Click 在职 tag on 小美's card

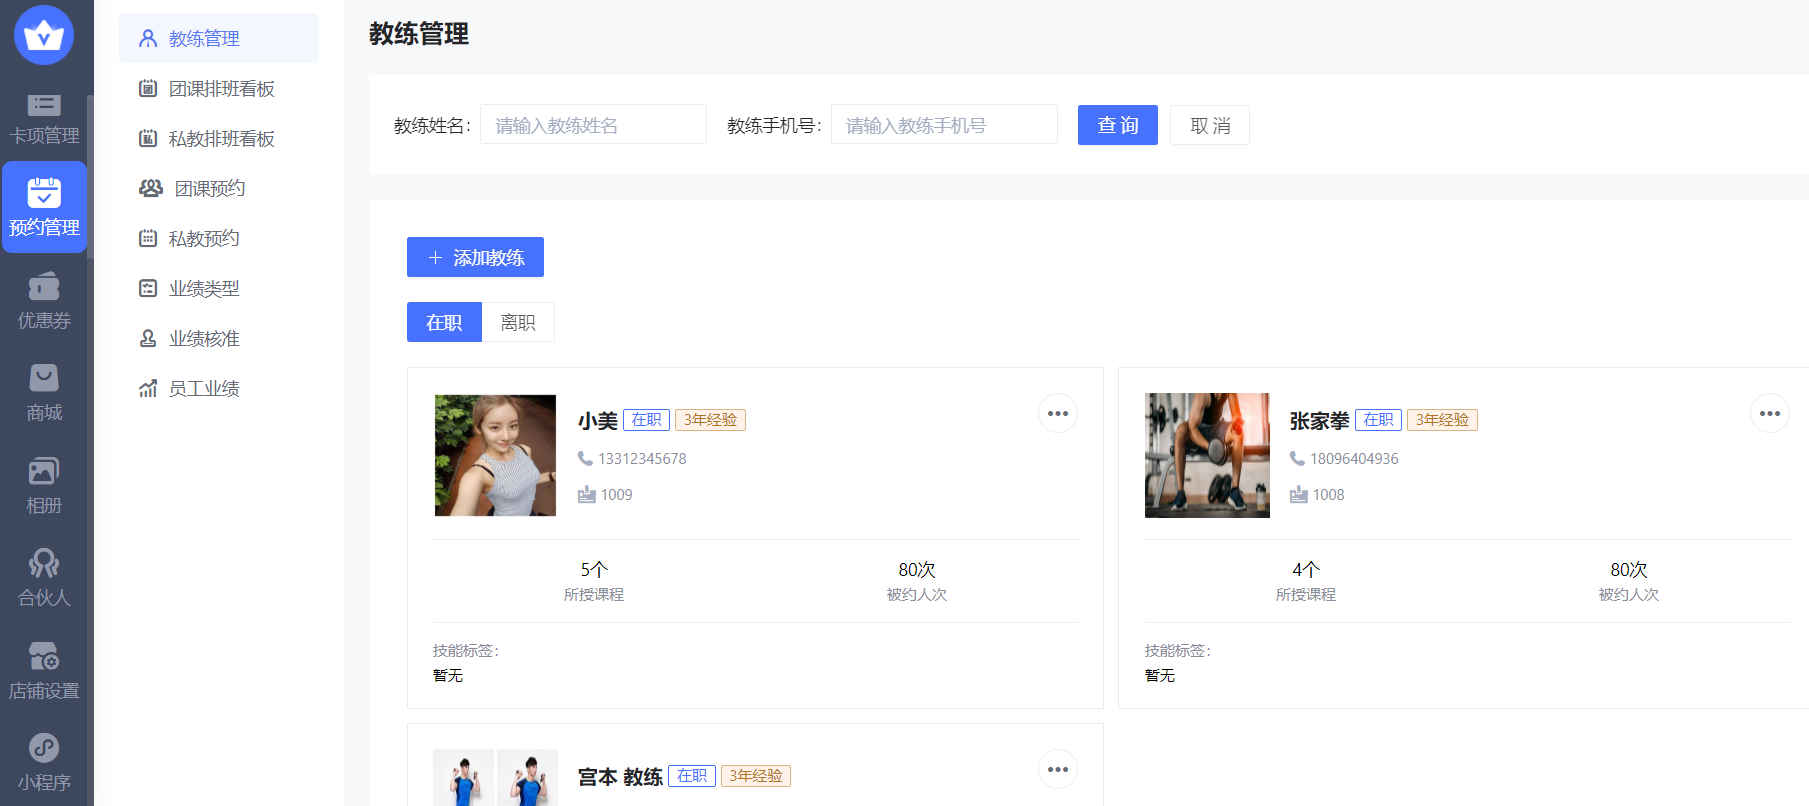coord(646,420)
